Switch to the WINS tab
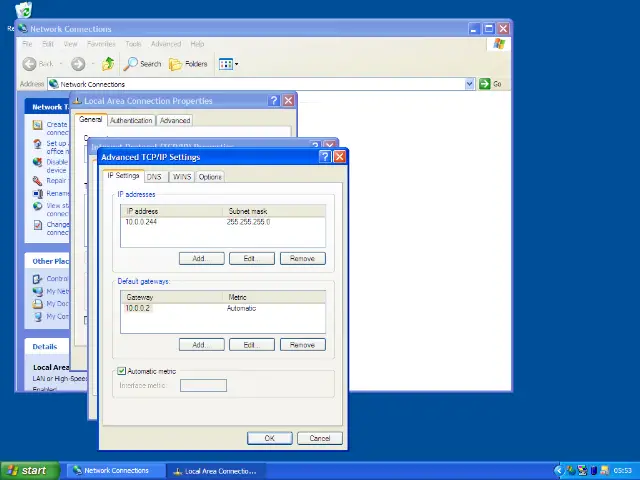640x480 pixels. [181, 177]
